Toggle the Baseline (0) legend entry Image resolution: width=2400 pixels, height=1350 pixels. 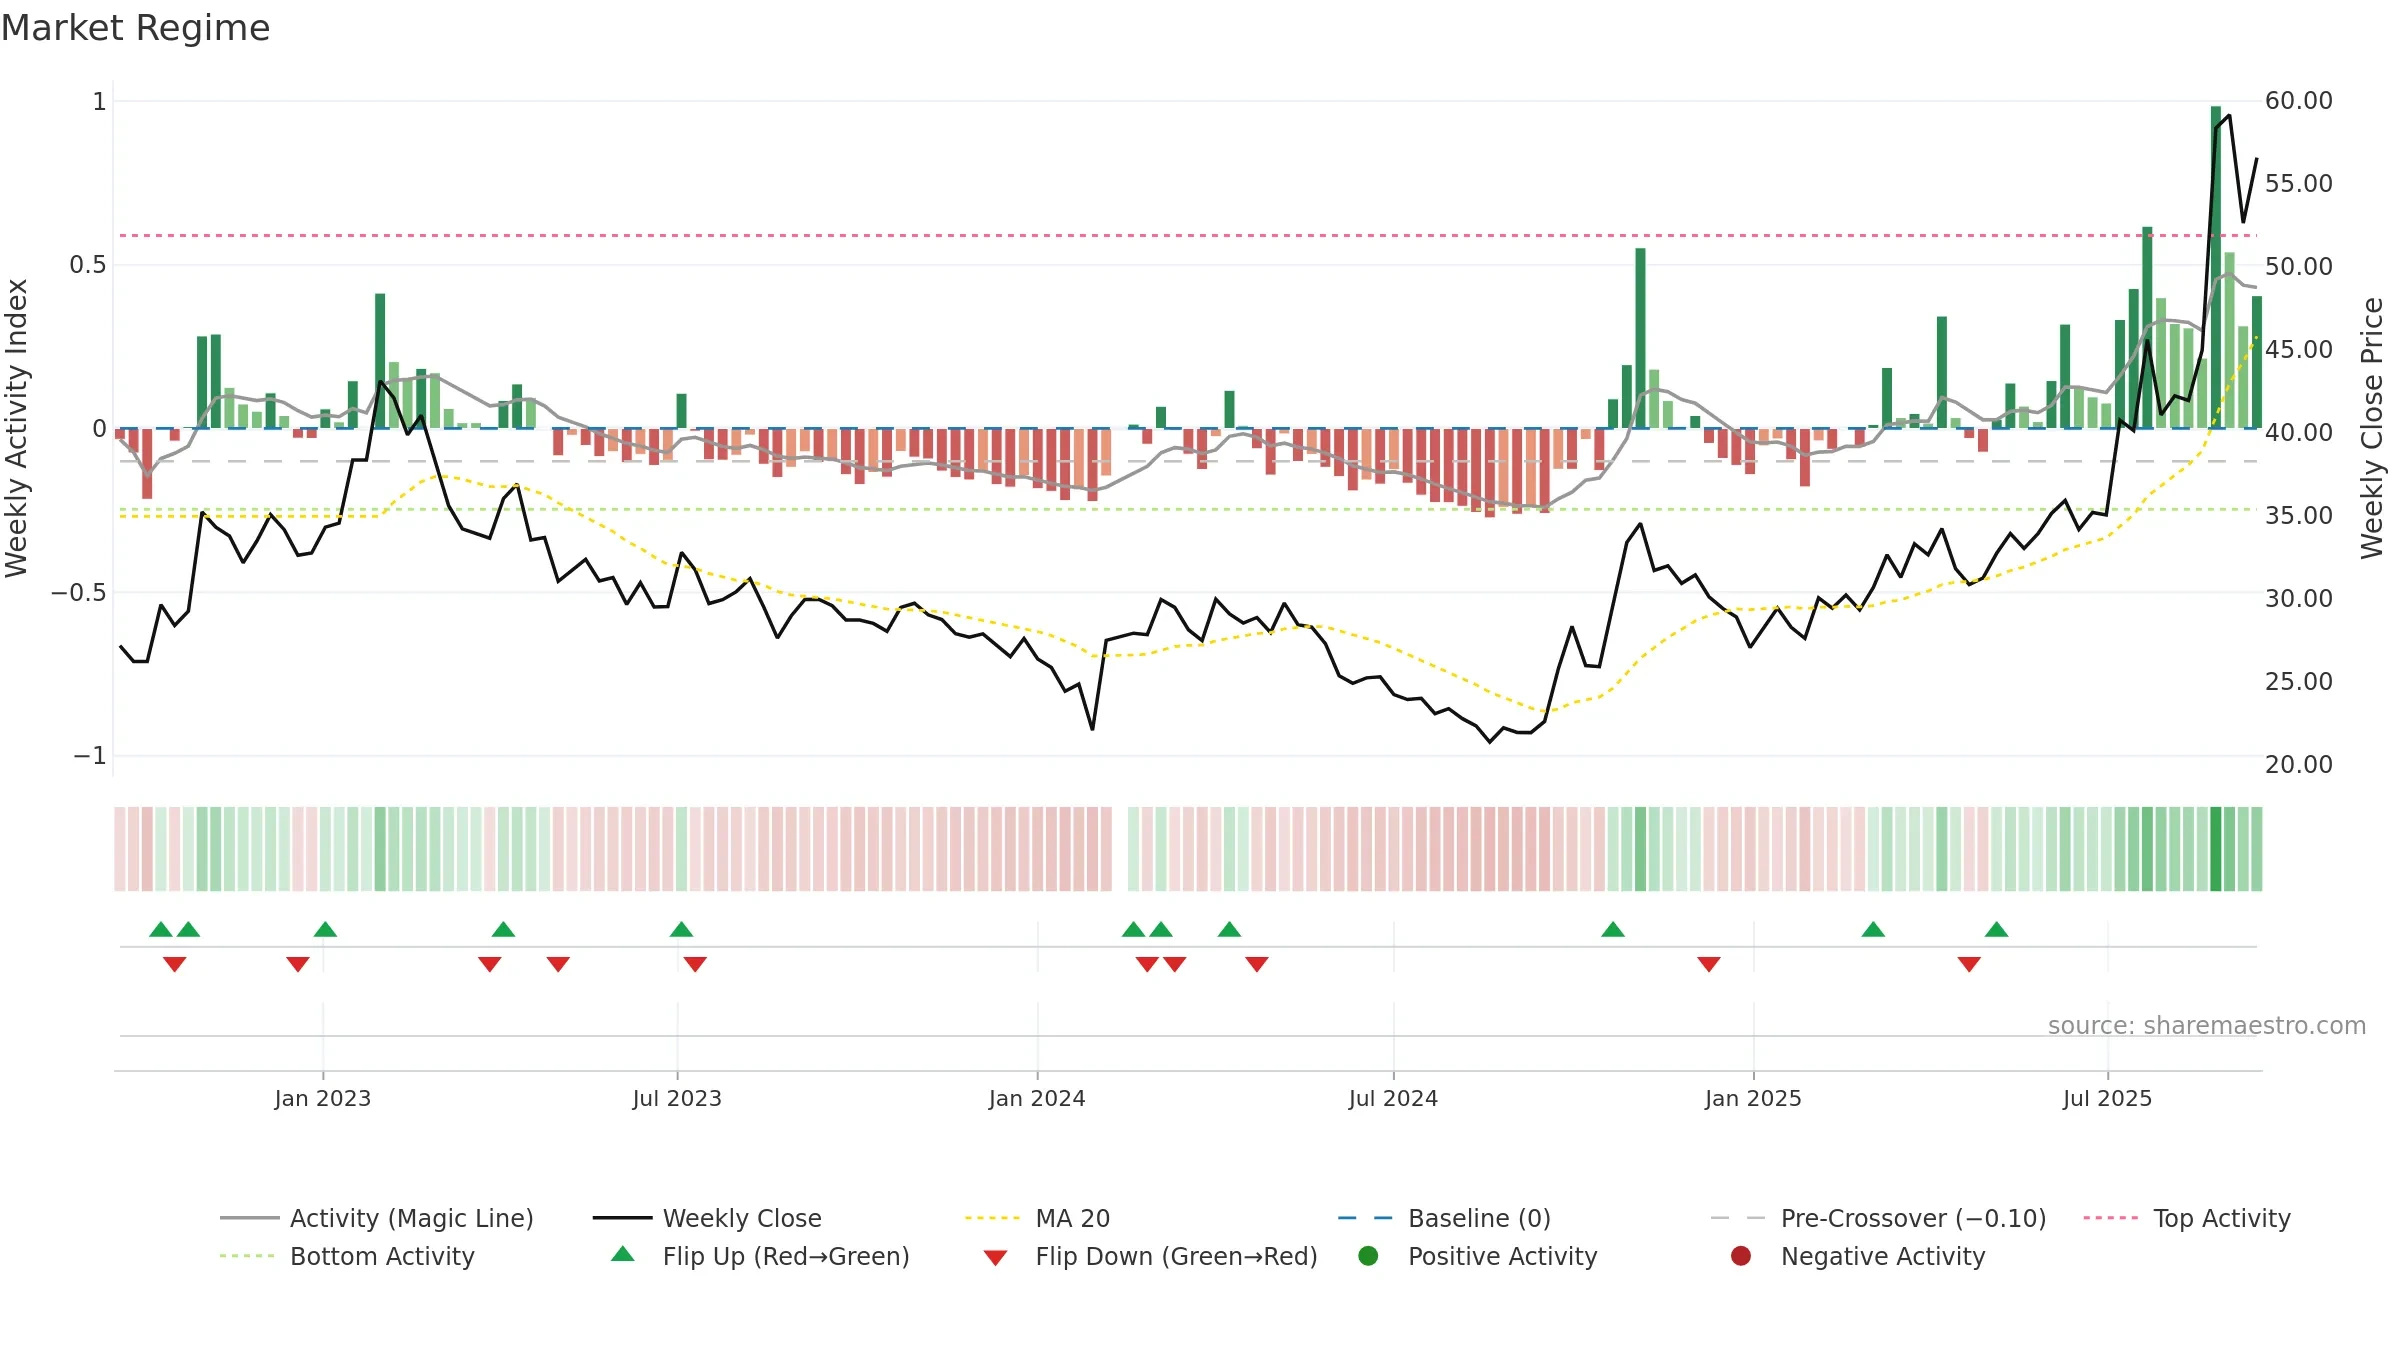click(1444, 1218)
